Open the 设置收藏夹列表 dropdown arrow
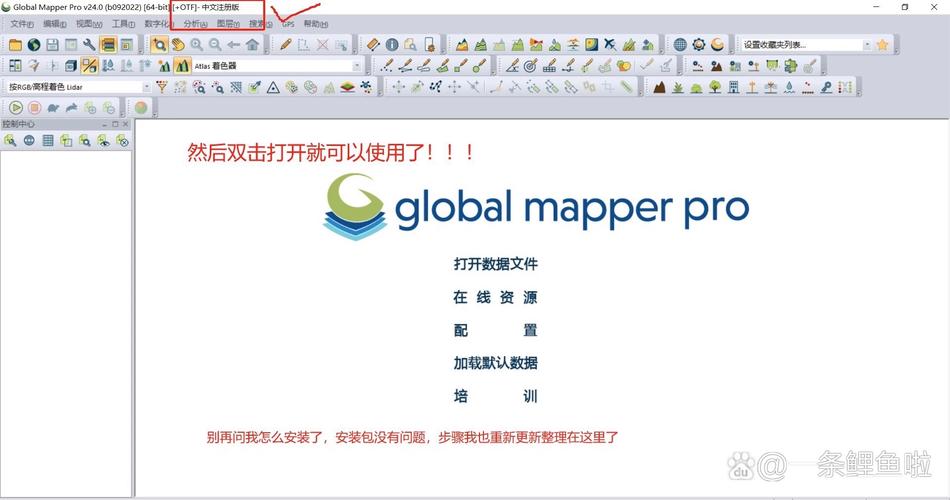Image resolution: width=950 pixels, height=500 pixels. pos(867,45)
